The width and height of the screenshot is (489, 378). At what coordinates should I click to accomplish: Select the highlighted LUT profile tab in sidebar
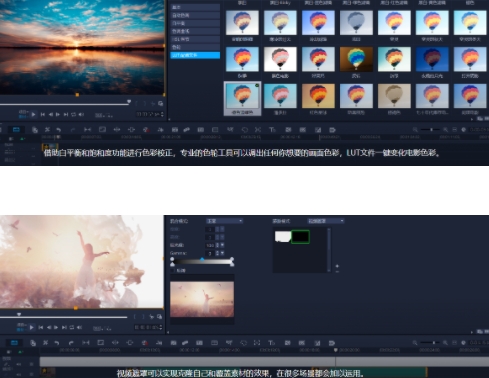pos(195,55)
